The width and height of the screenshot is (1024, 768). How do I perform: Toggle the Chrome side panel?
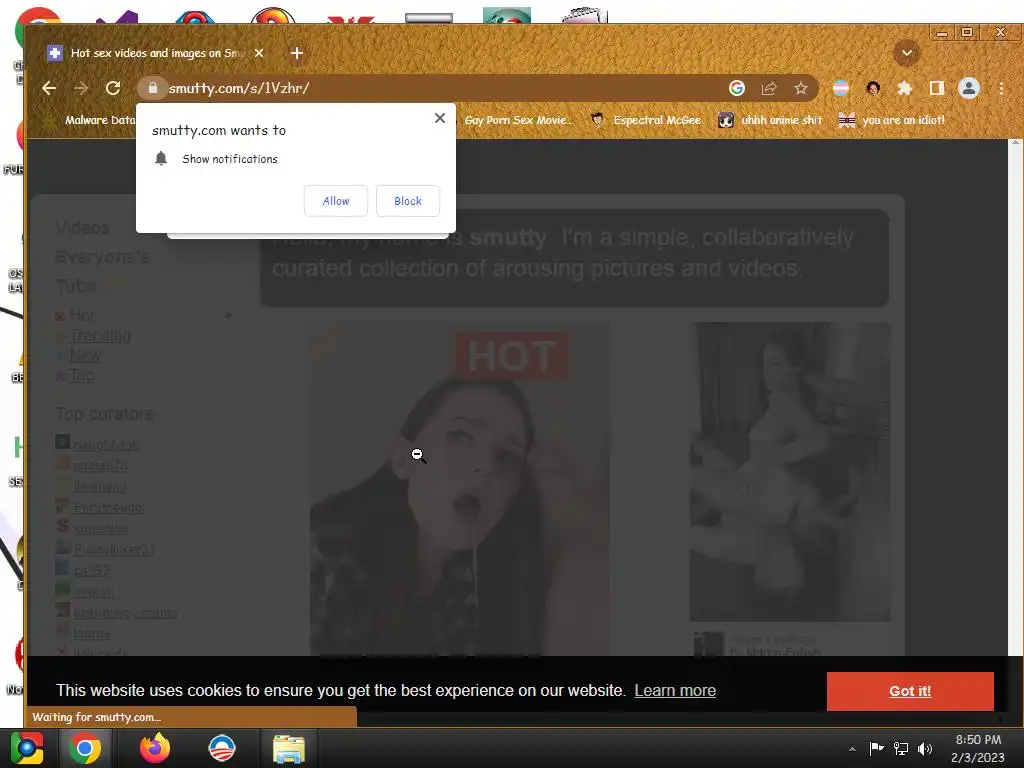tap(936, 88)
